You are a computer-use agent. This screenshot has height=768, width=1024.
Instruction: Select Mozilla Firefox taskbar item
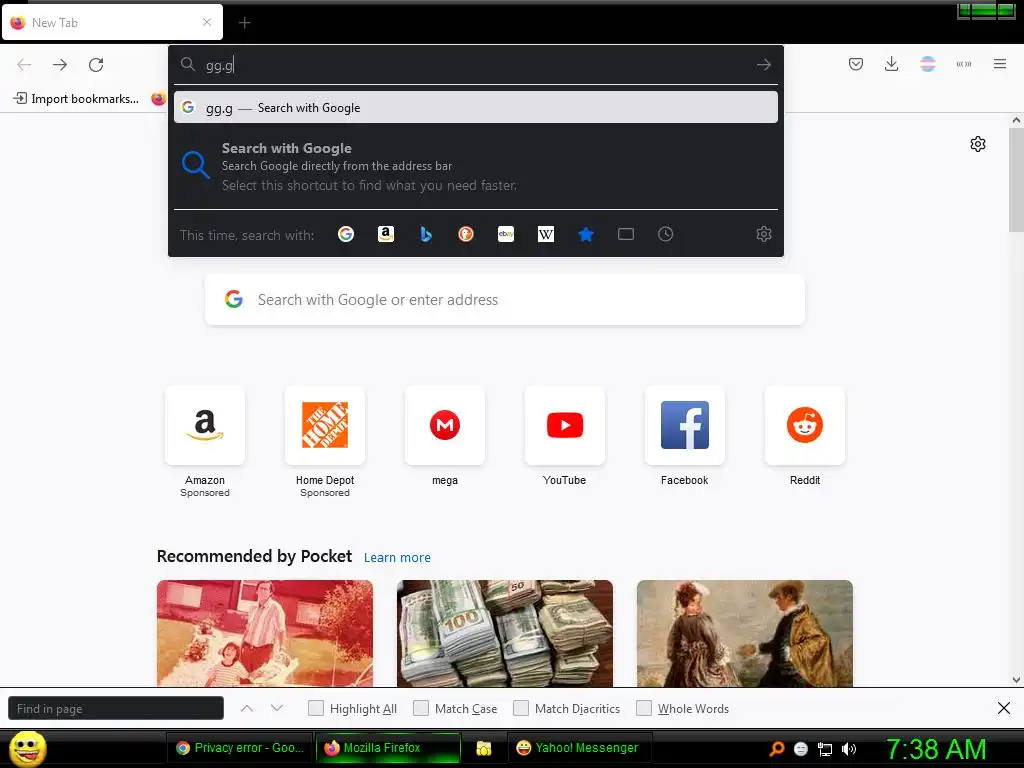388,748
